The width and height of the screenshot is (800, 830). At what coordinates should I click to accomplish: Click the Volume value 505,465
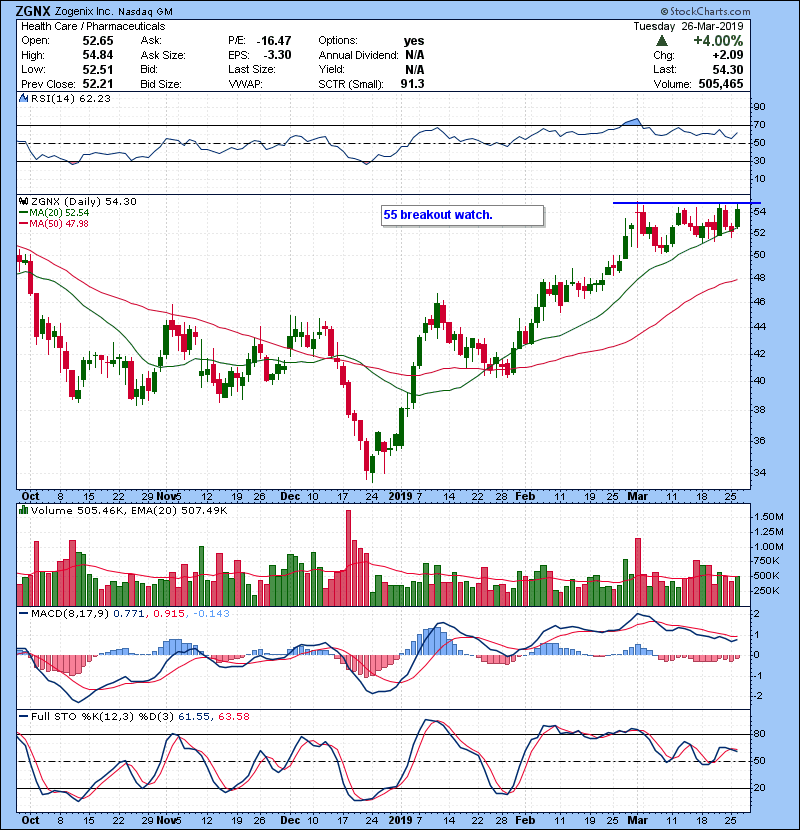[721, 84]
